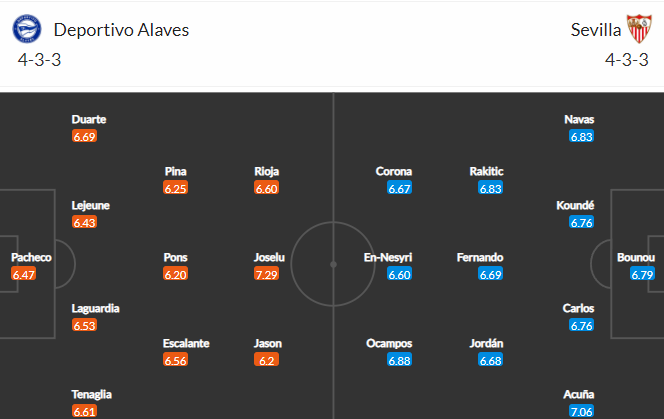Click player name Laguardia
The height and width of the screenshot is (419, 664).
point(95,308)
